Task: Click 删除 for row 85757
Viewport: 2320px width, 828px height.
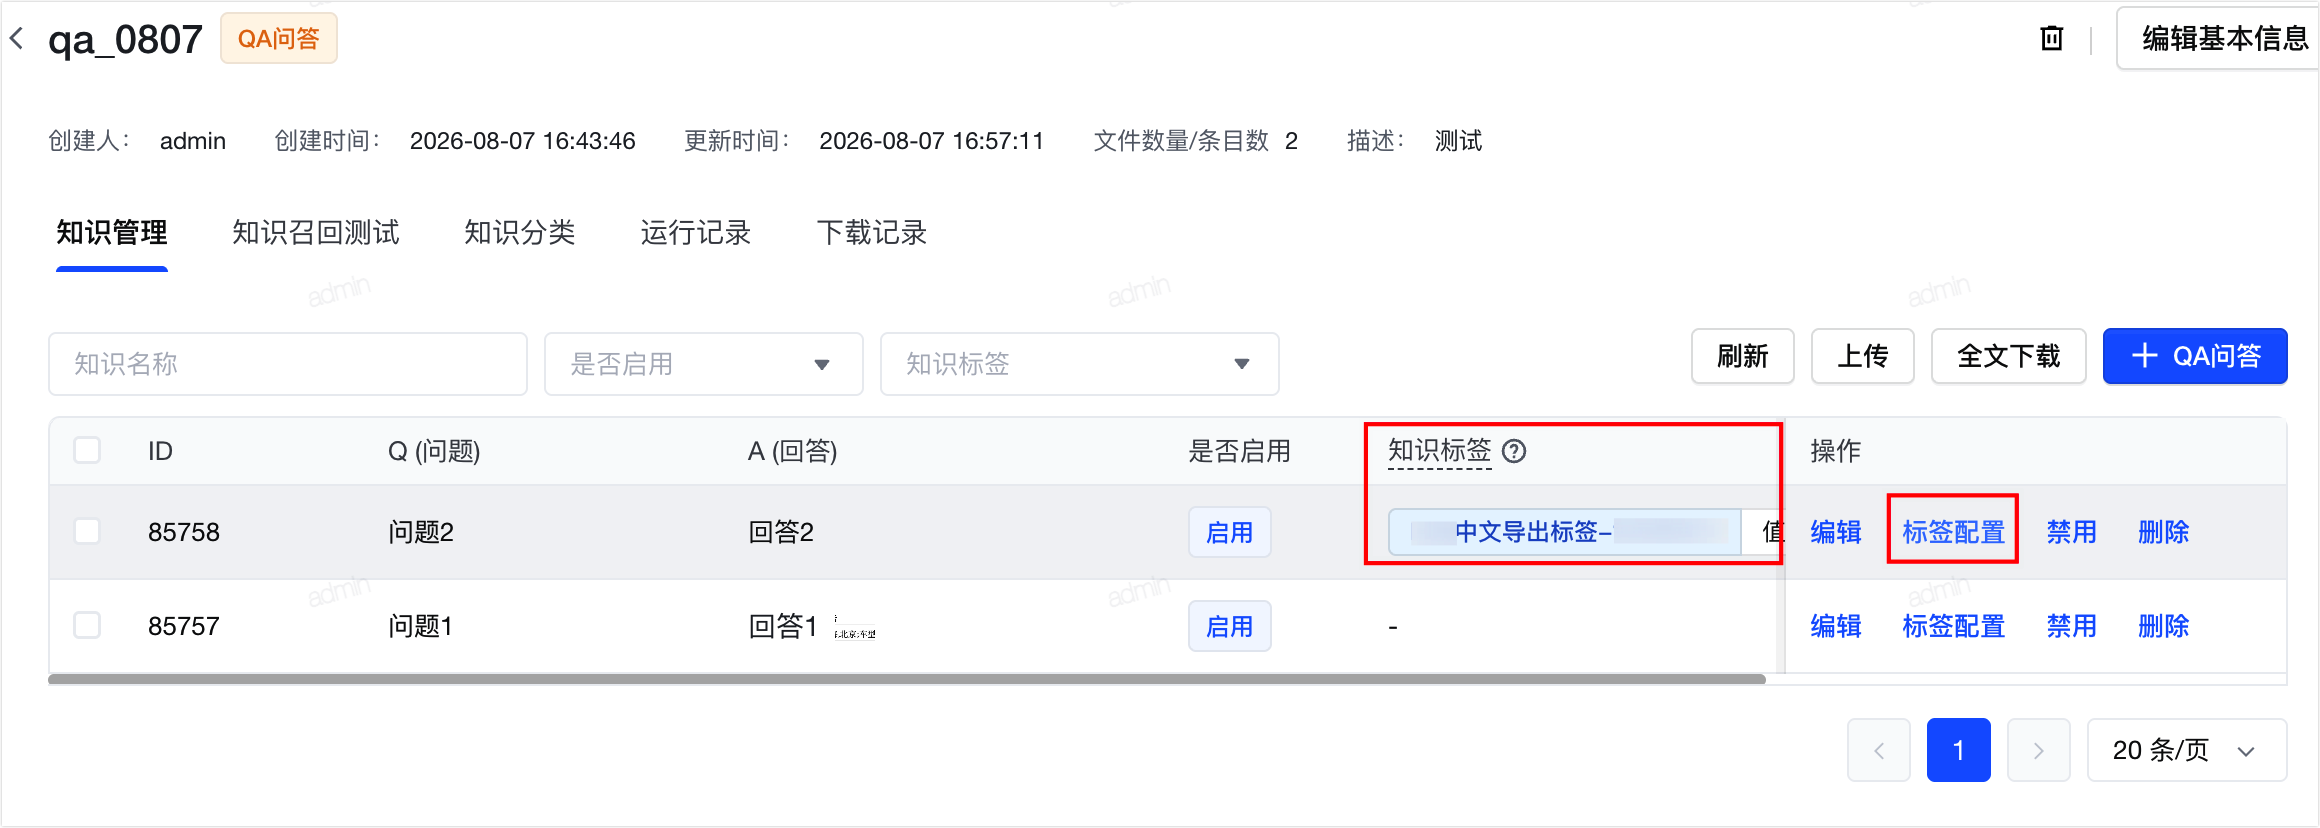Action: 2164,626
